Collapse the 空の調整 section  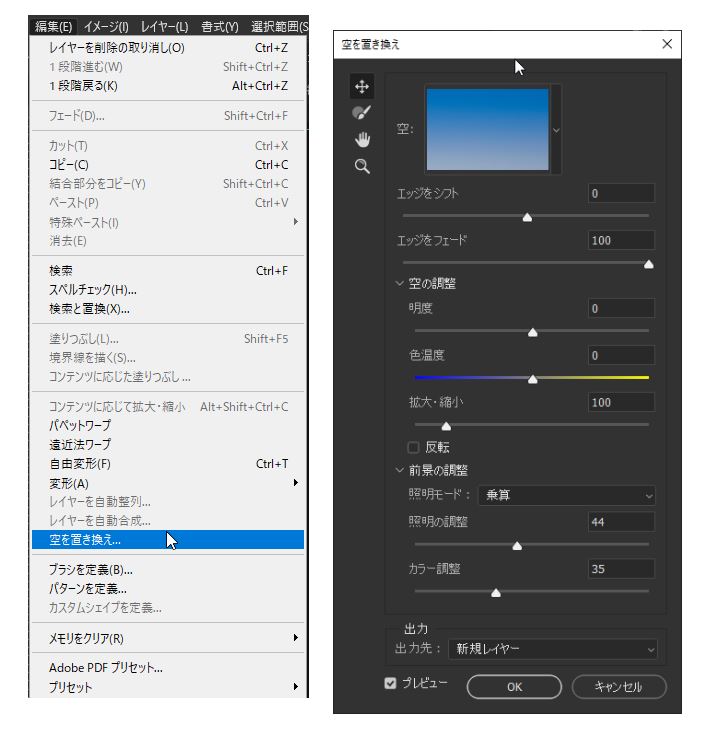click(x=399, y=283)
